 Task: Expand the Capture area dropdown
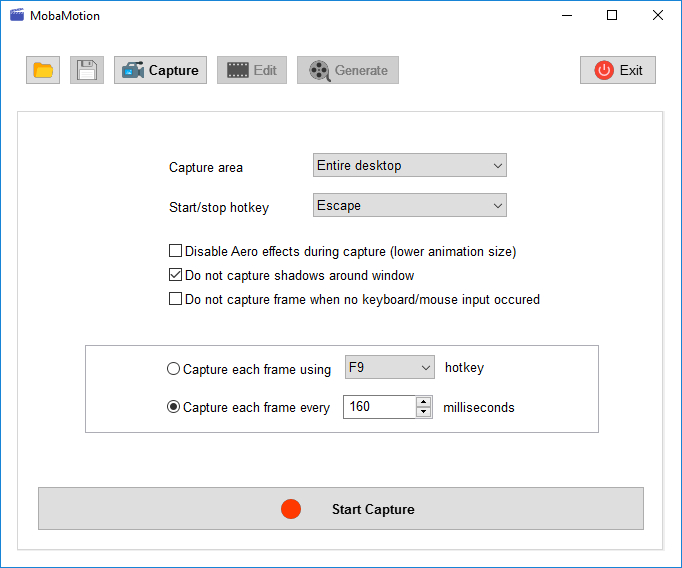[x=410, y=165]
